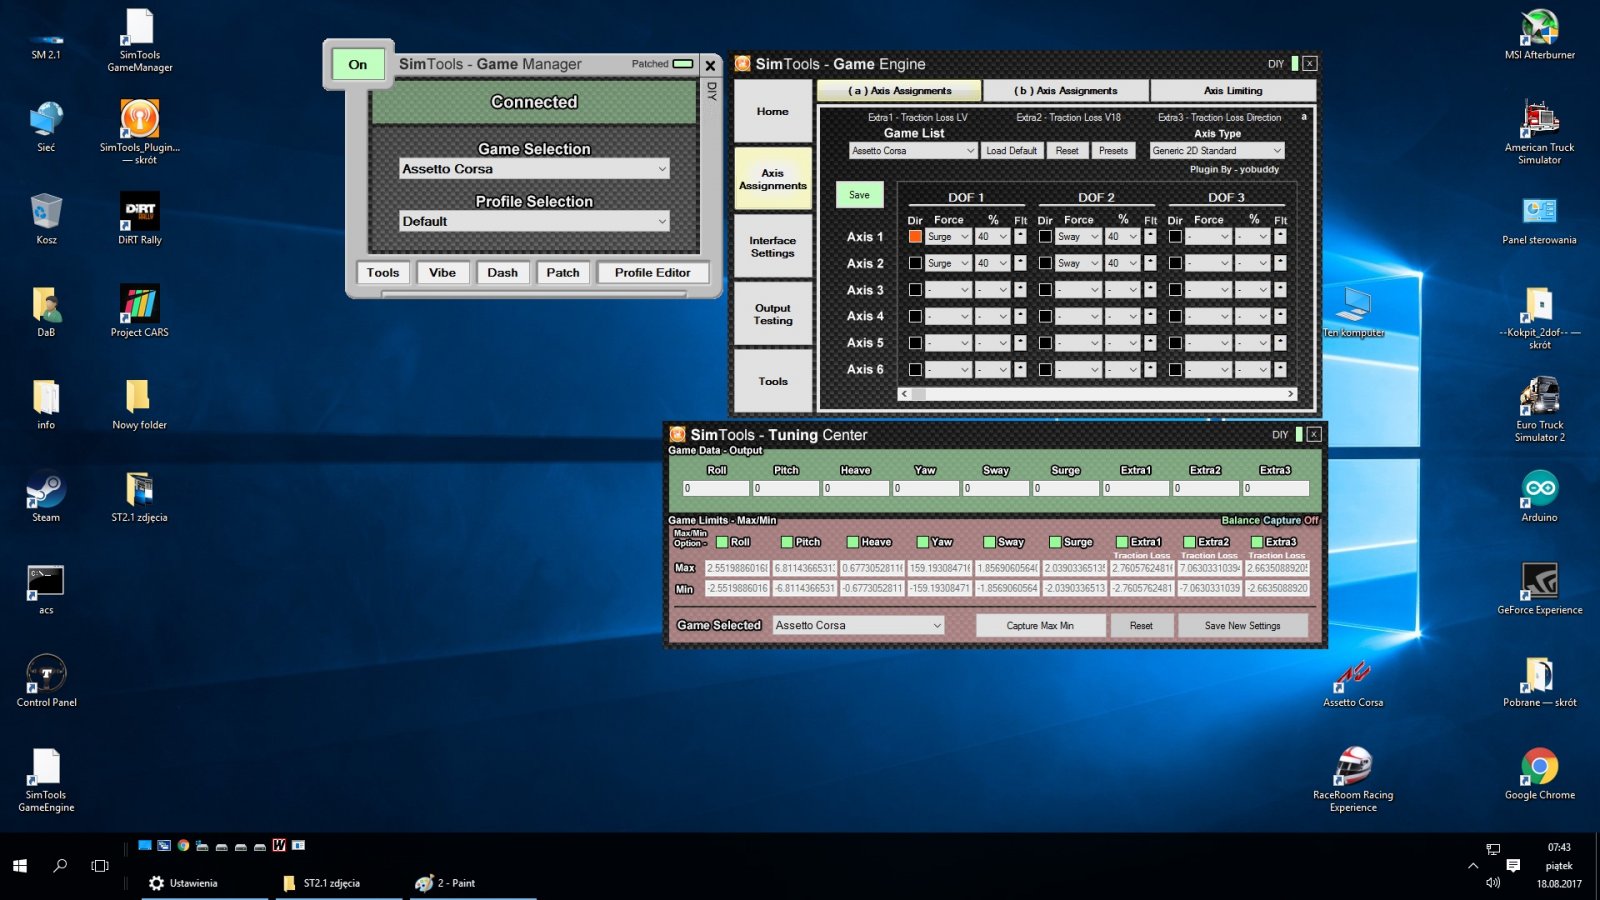Open DiRT Rally desktop icon
The height and width of the screenshot is (900, 1600).
click(x=139, y=219)
